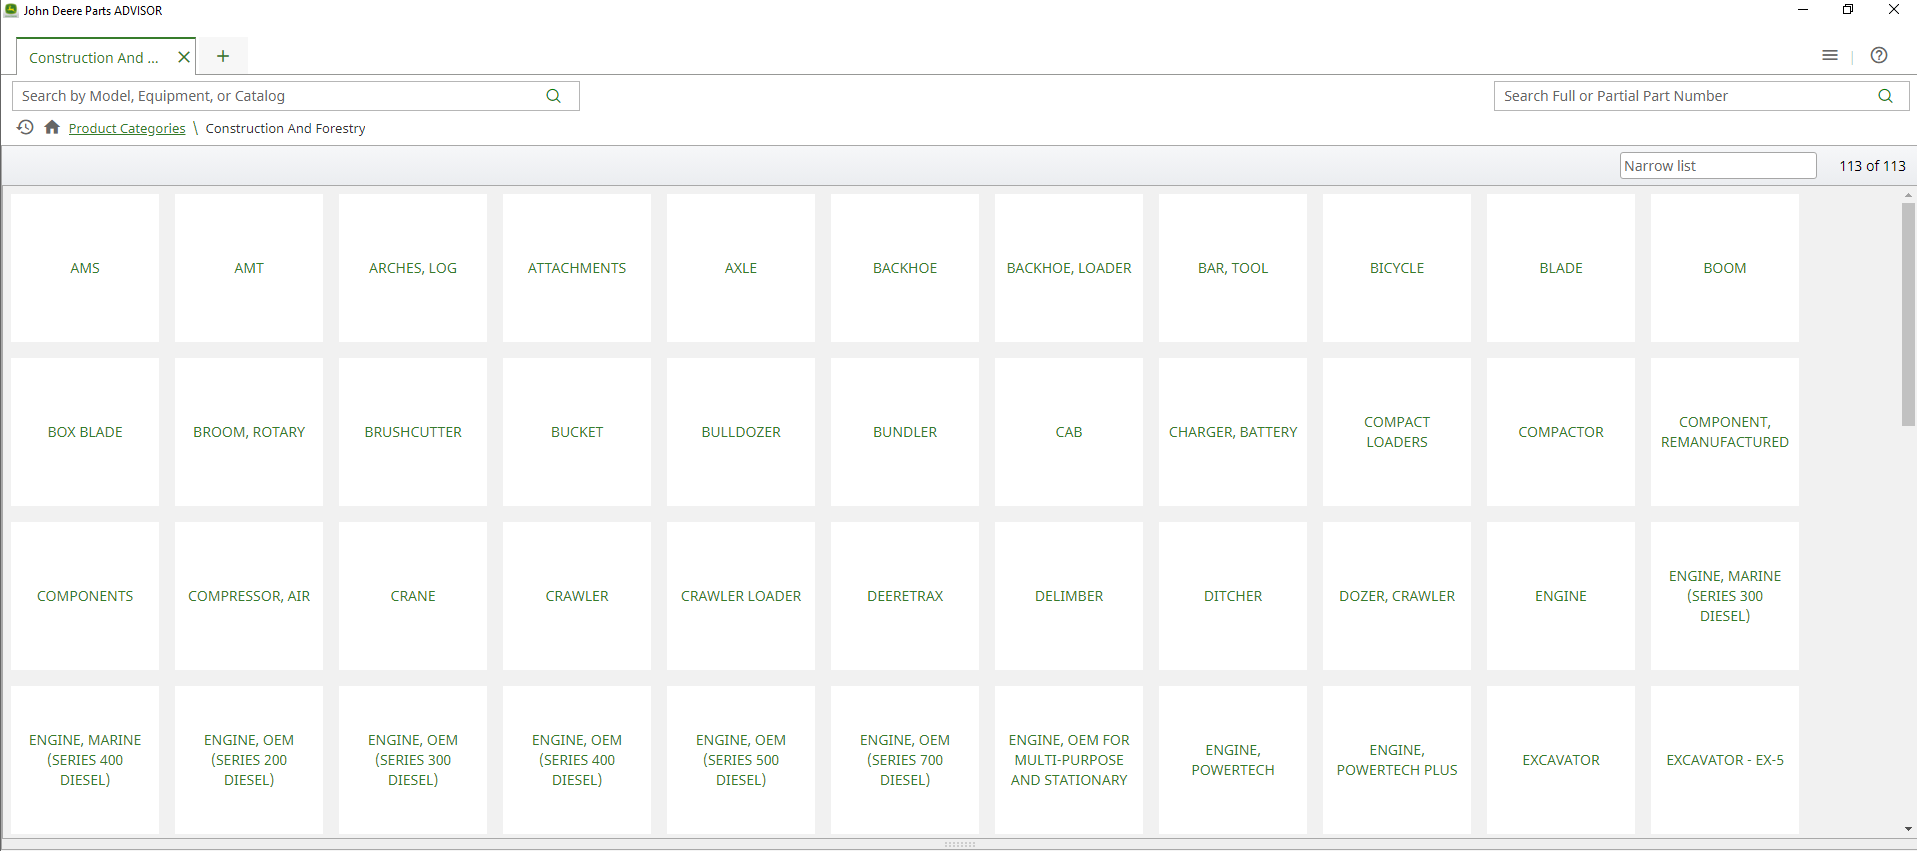Viewport: 1917px width, 851px height.
Task: Open the CHARGER, BATTERY tile
Action: (1233, 432)
